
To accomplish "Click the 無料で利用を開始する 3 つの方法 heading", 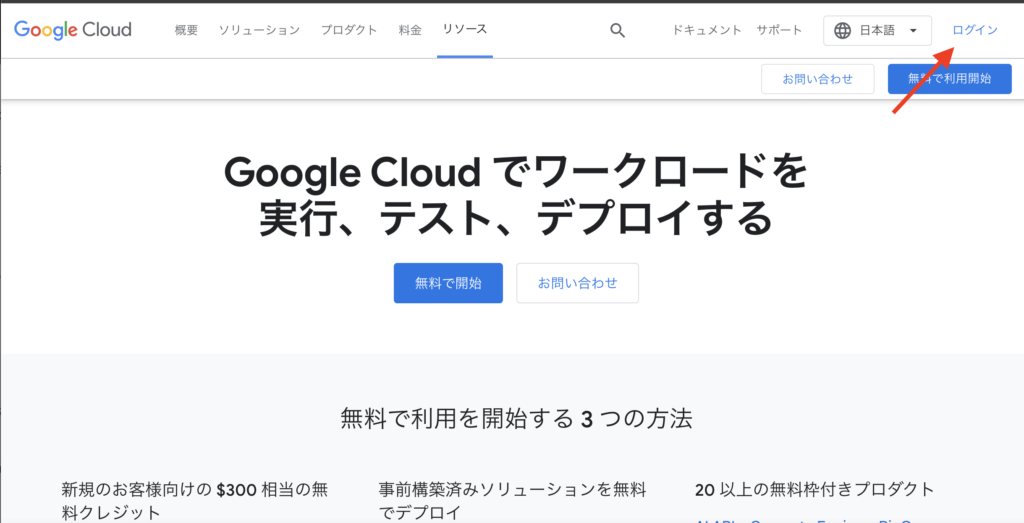I will coord(515,418).
